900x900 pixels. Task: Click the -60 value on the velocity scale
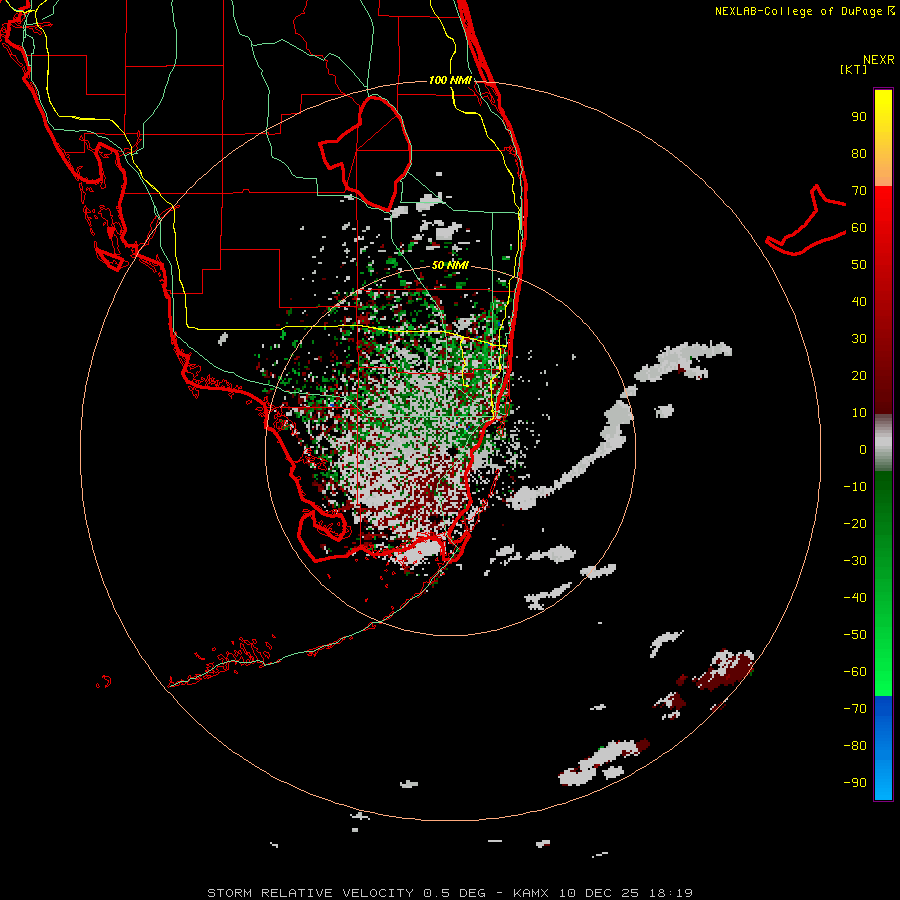pos(855,672)
